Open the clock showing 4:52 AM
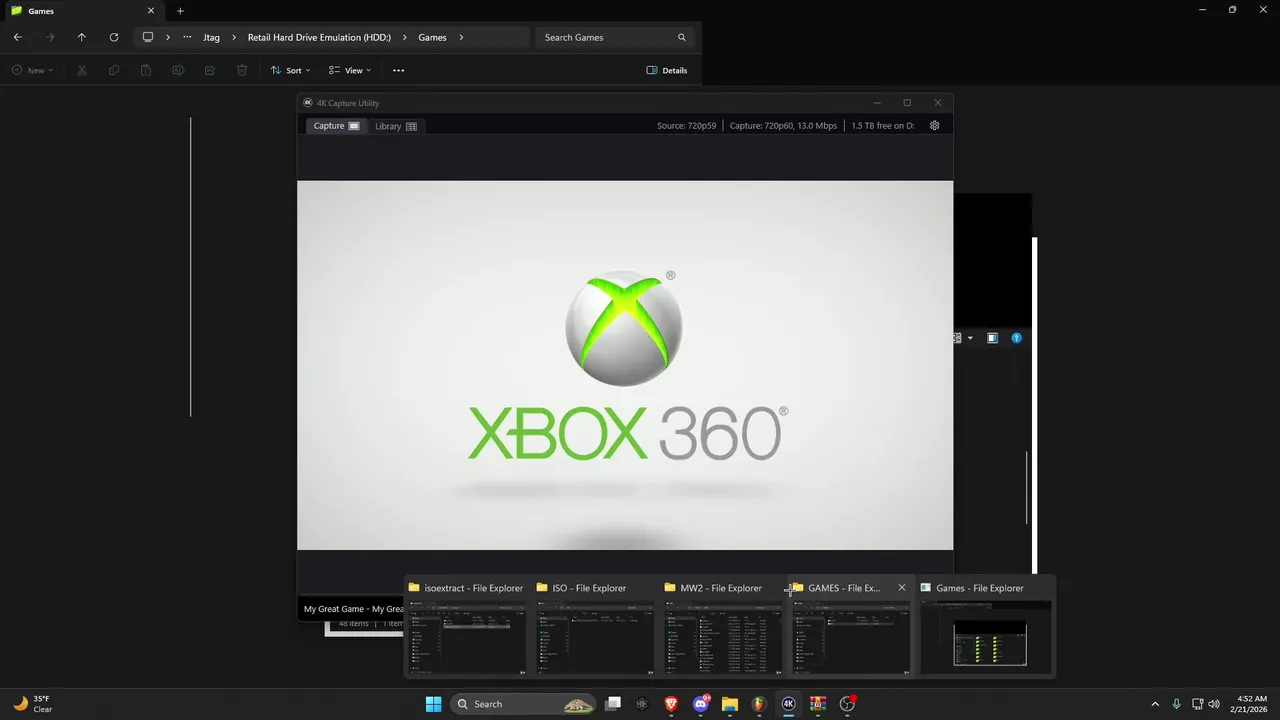Viewport: 1280px width, 720px height. point(1251,704)
